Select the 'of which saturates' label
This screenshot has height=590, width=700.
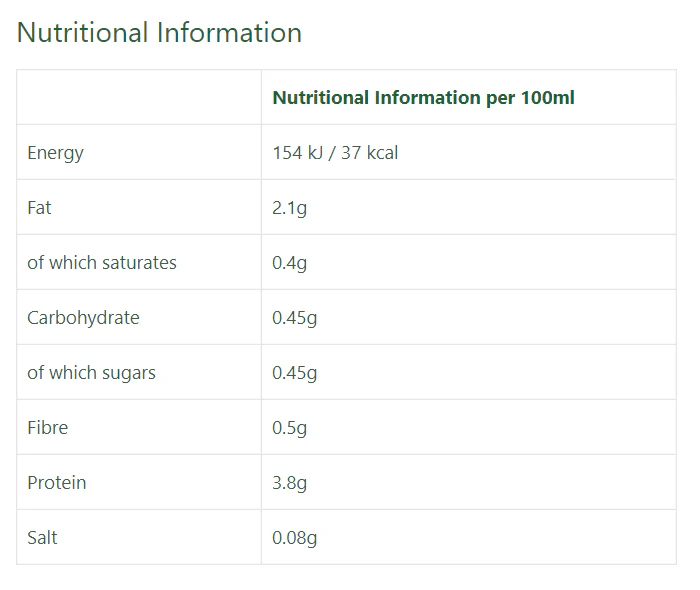[101, 263]
